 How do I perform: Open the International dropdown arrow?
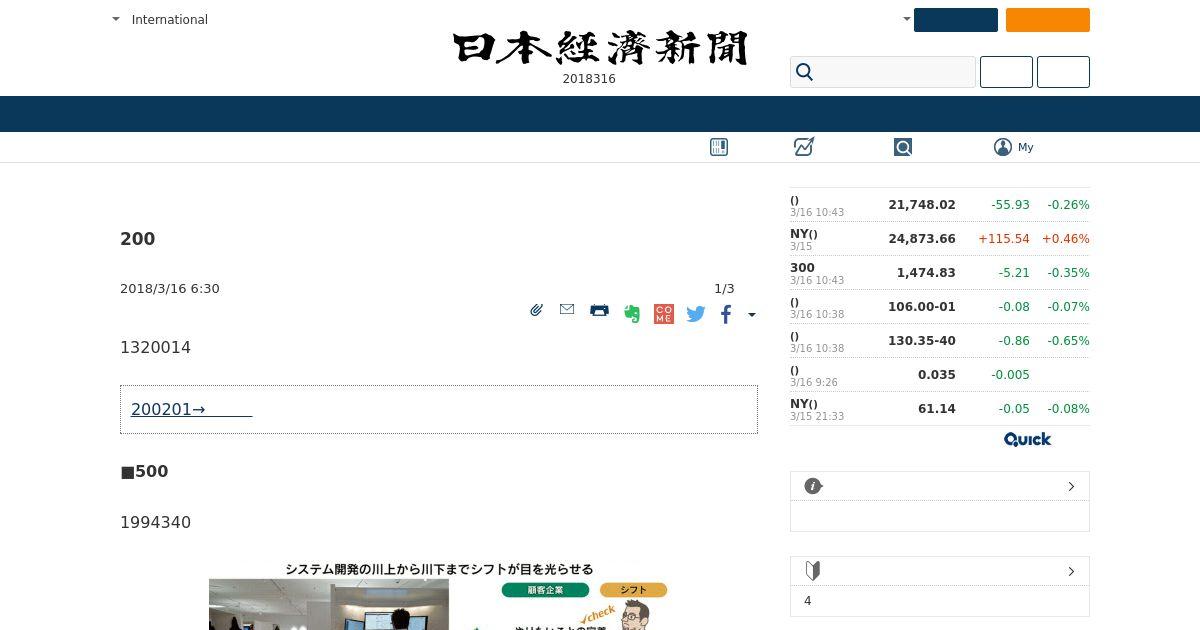pyautogui.click(x=116, y=19)
